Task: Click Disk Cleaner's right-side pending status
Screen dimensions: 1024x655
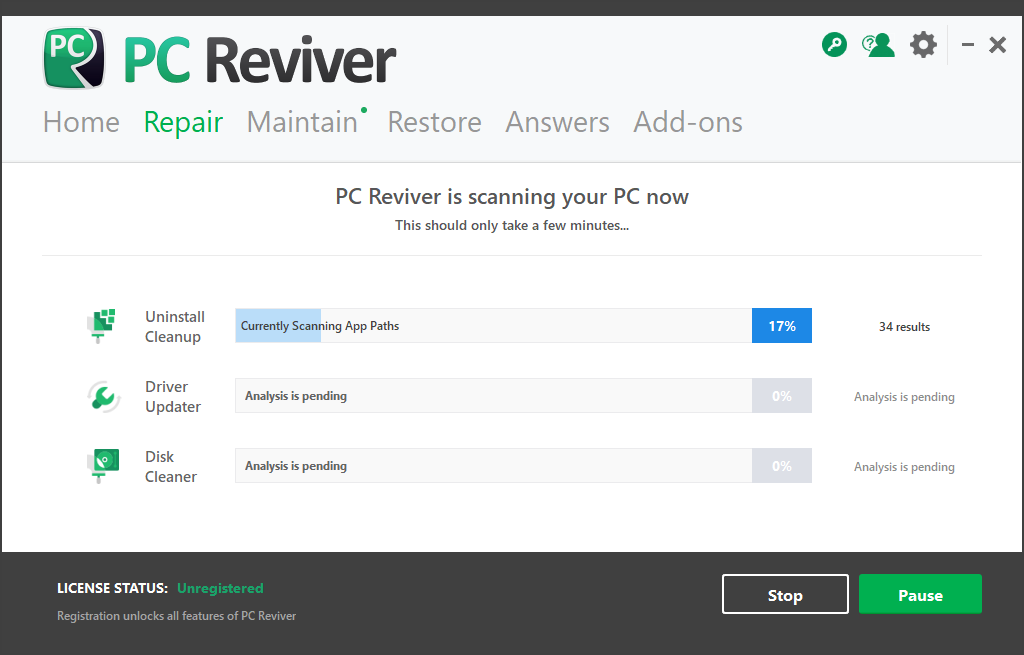Action: (x=904, y=467)
